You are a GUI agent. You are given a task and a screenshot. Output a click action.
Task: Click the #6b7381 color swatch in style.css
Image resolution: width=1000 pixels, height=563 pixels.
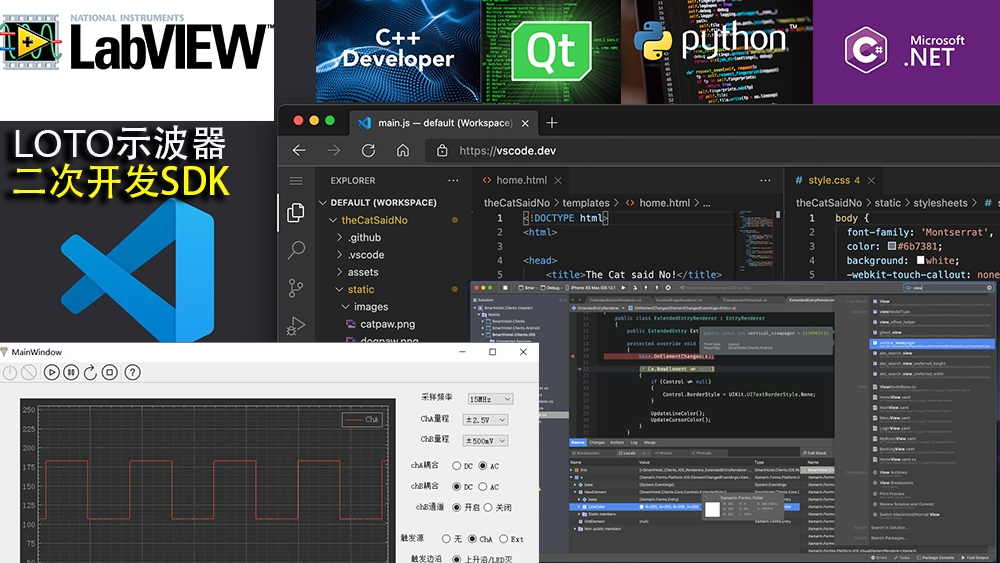pyautogui.click(x=892, y=246)
